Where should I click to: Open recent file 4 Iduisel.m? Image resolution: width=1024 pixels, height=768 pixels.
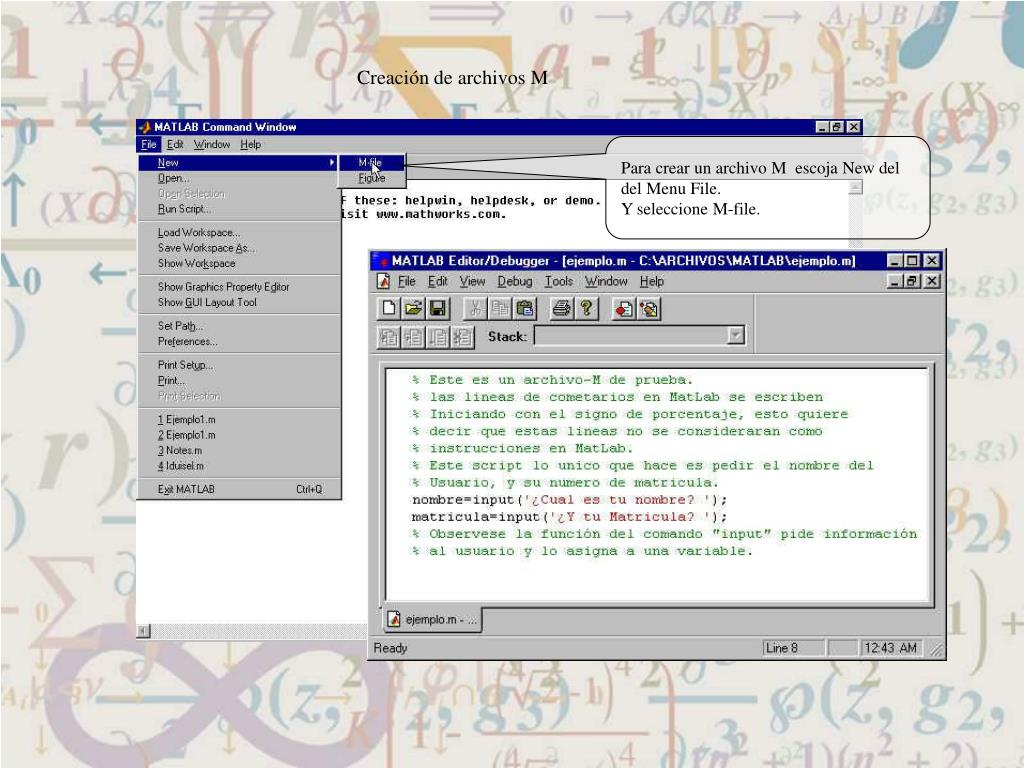239,466
